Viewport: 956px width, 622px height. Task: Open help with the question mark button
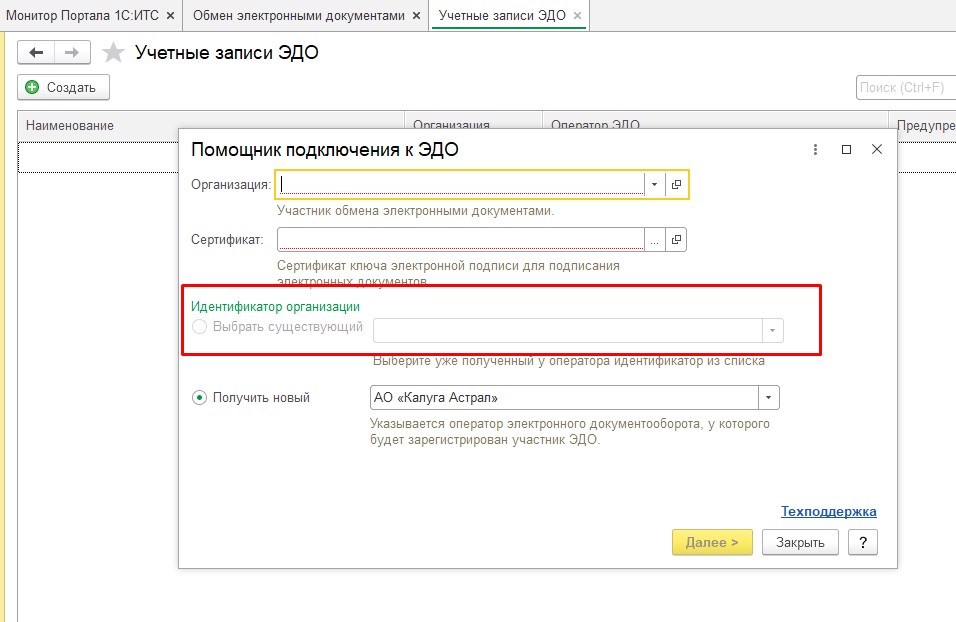tap(863, 542)
